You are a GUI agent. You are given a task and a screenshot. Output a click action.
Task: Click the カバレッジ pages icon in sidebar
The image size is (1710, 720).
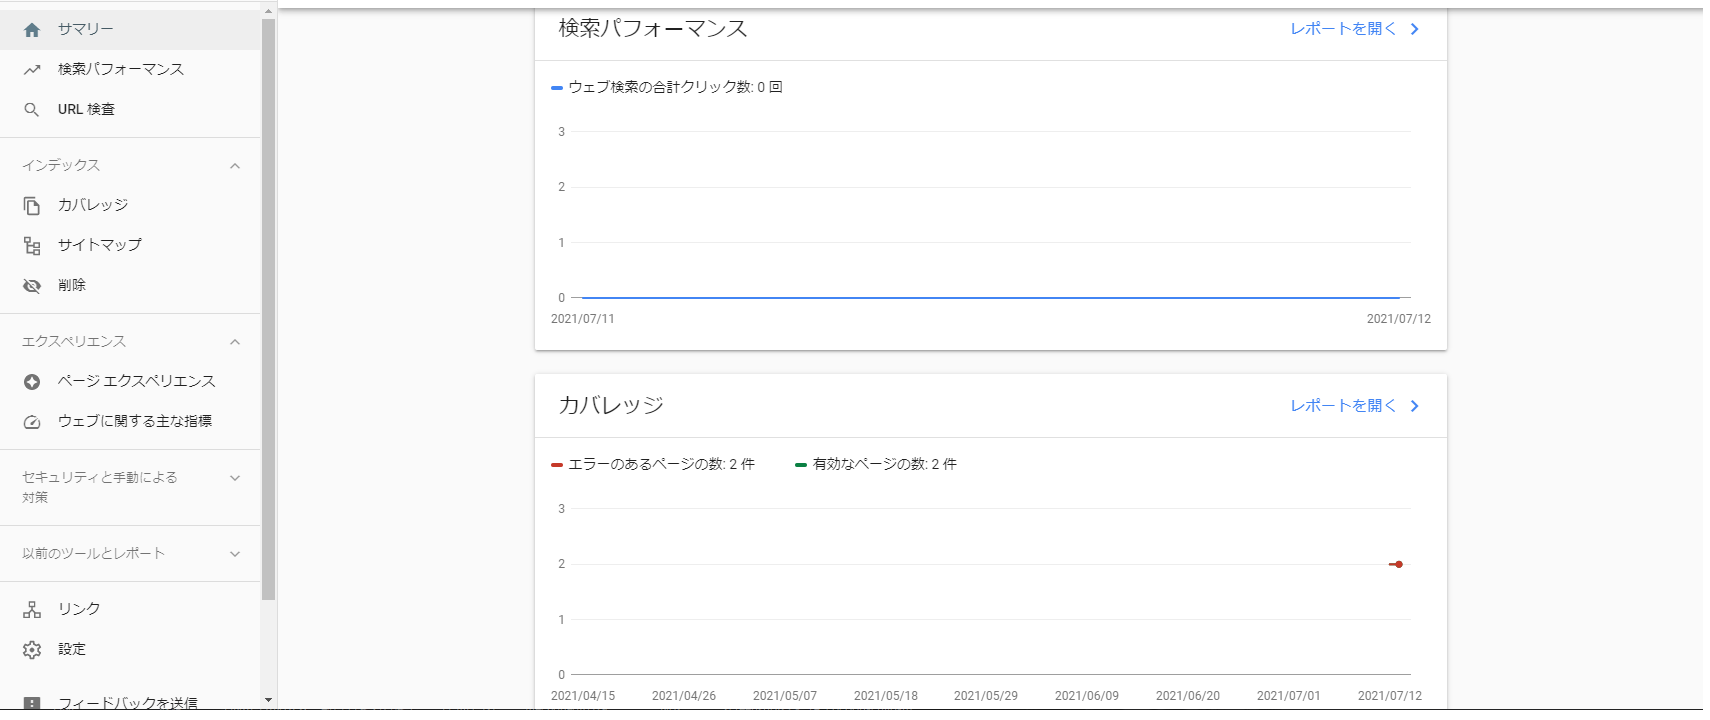point(32,206)
